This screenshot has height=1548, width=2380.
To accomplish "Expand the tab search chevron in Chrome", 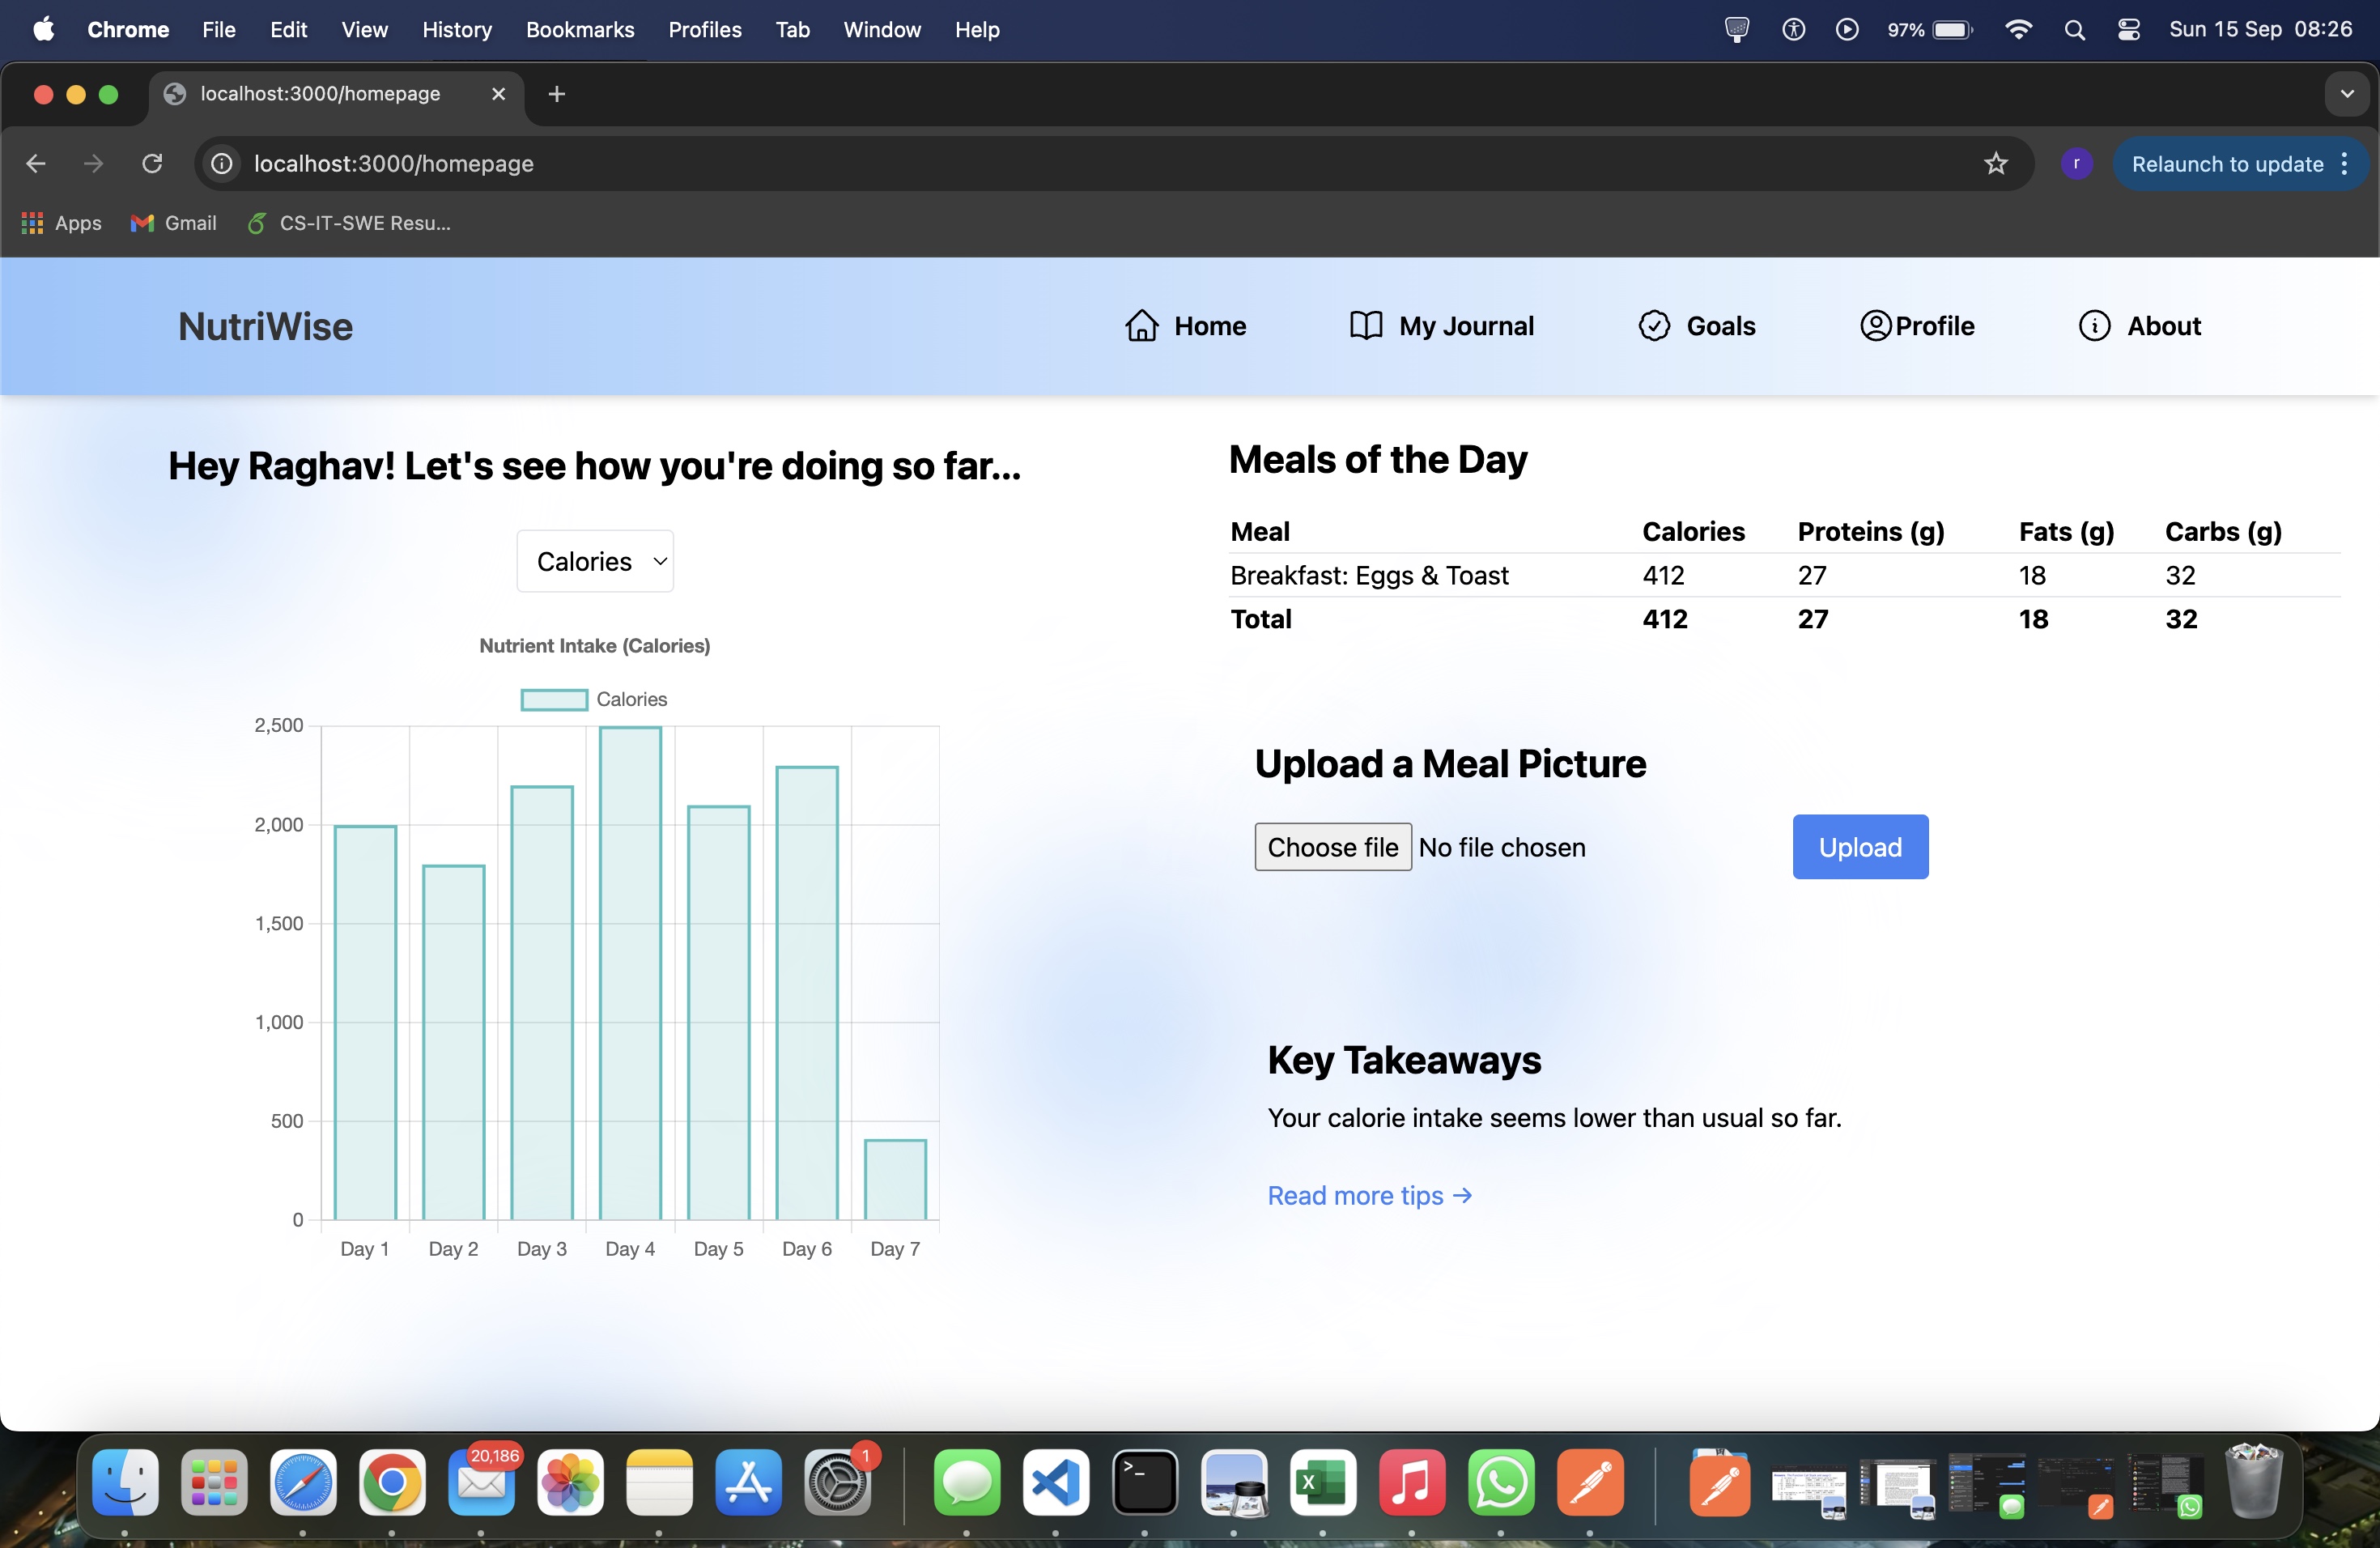I will (x=2346, y=94).
